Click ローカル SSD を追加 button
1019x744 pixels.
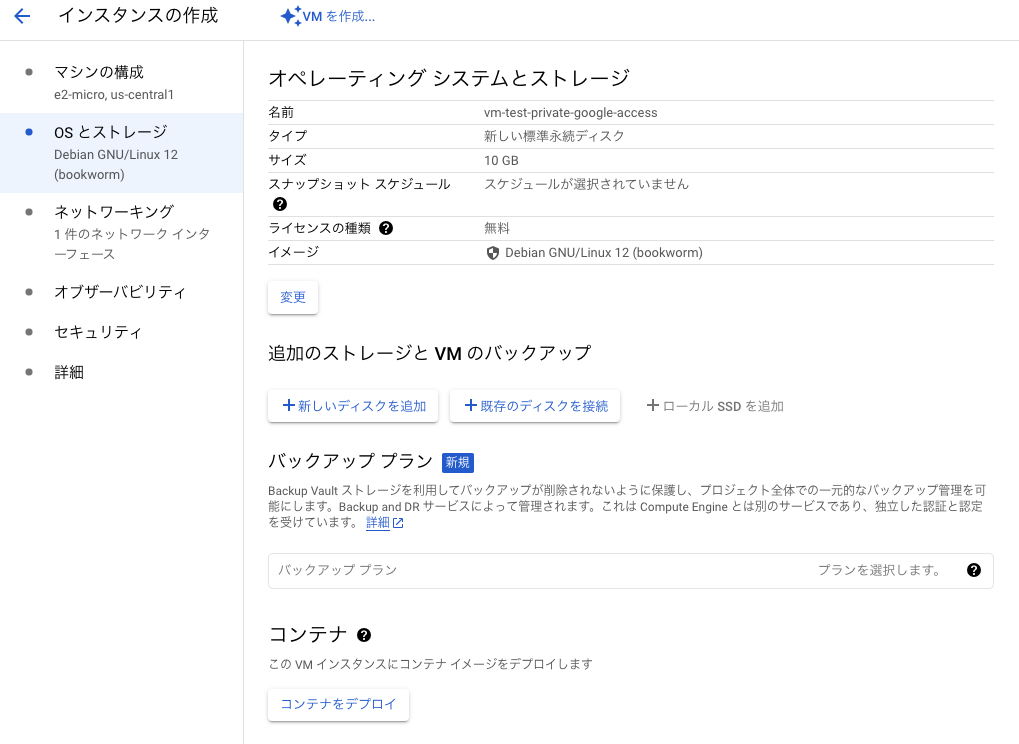[715, 406]
